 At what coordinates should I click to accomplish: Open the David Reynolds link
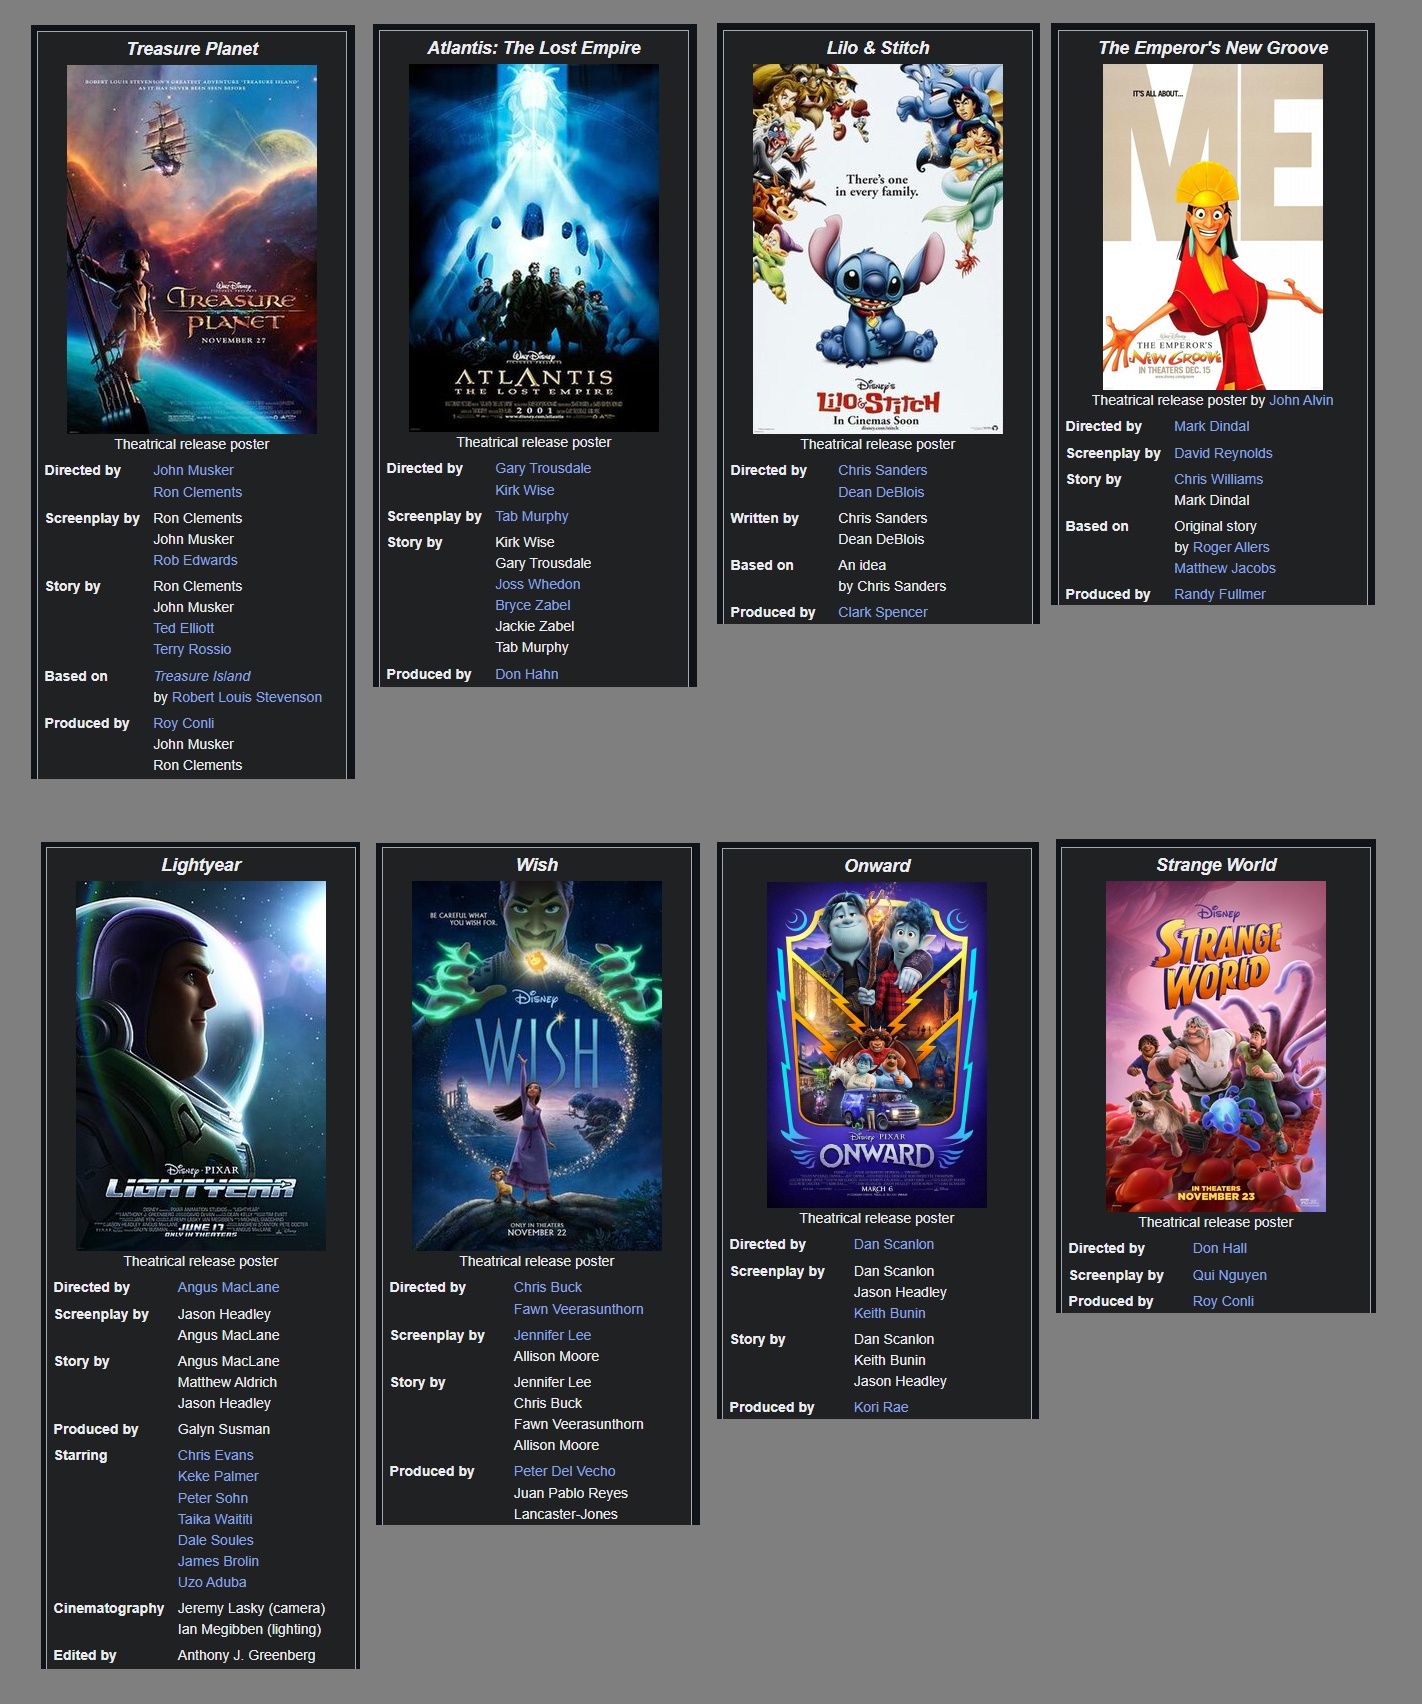pyautogui.click(x=1223, y=453)
